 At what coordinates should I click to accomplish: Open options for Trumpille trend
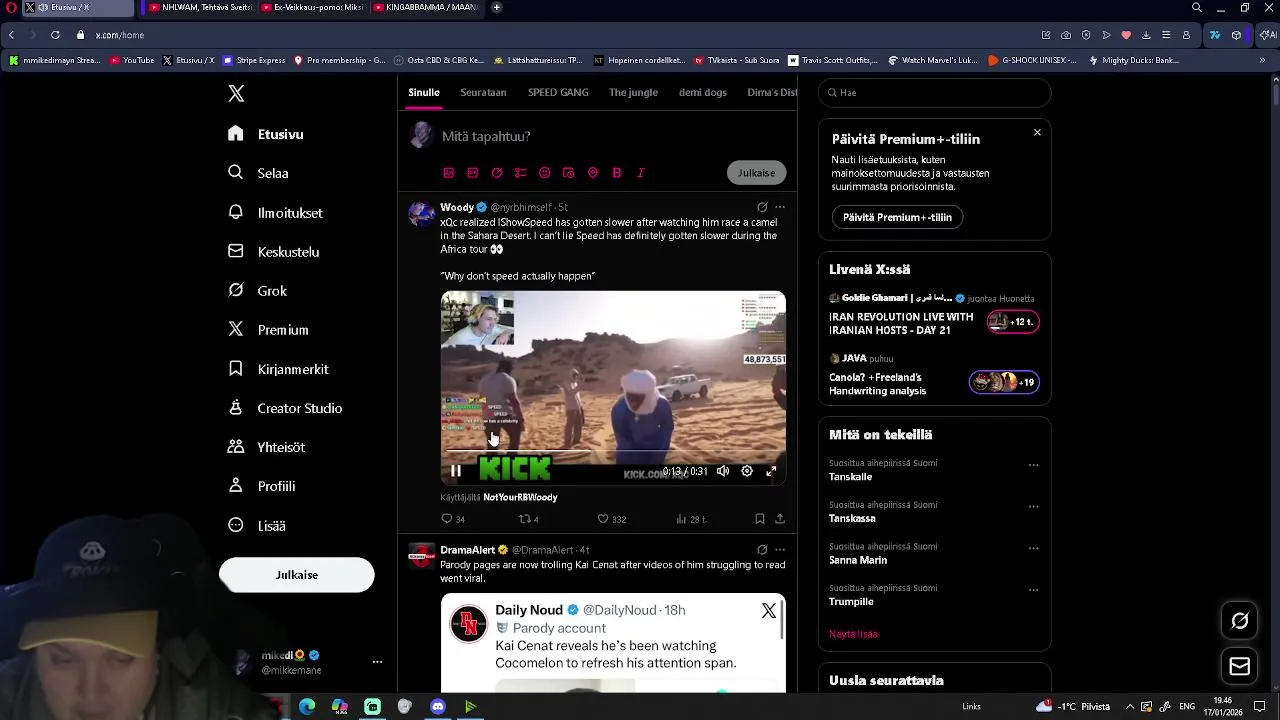[1034, 590]
